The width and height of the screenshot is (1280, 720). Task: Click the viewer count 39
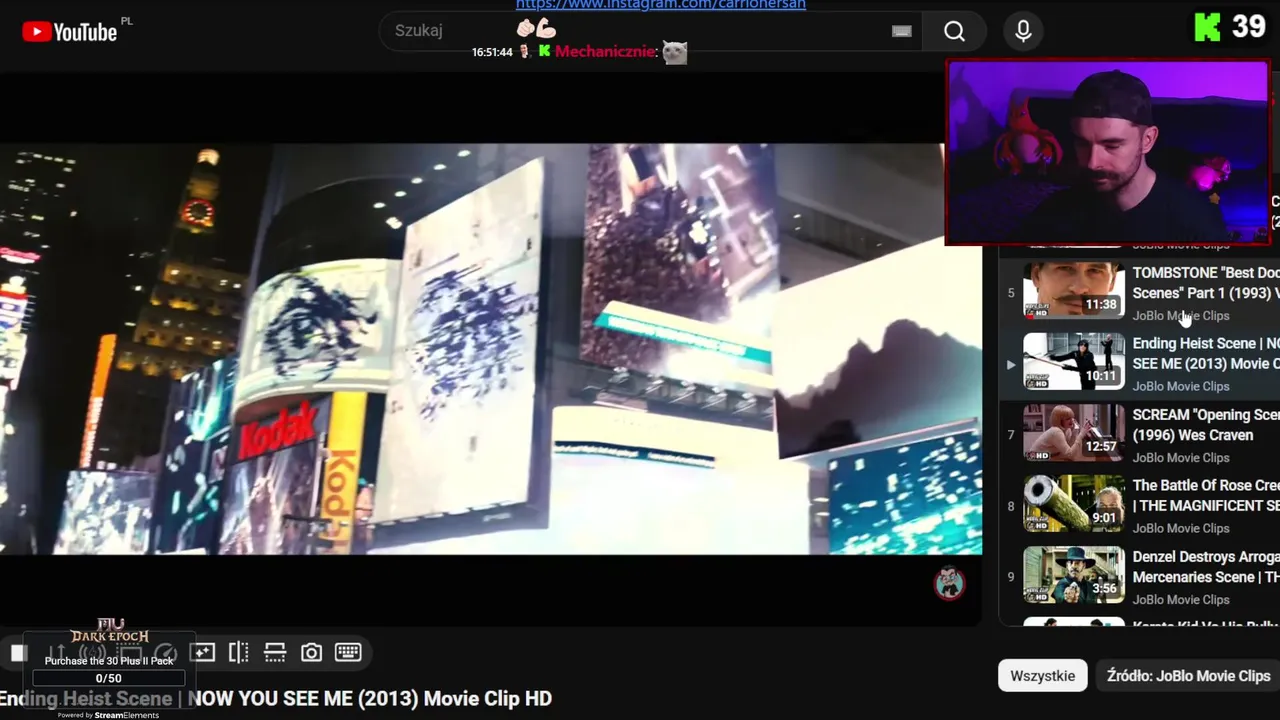pyautogui.click(x=1249, y=27)
